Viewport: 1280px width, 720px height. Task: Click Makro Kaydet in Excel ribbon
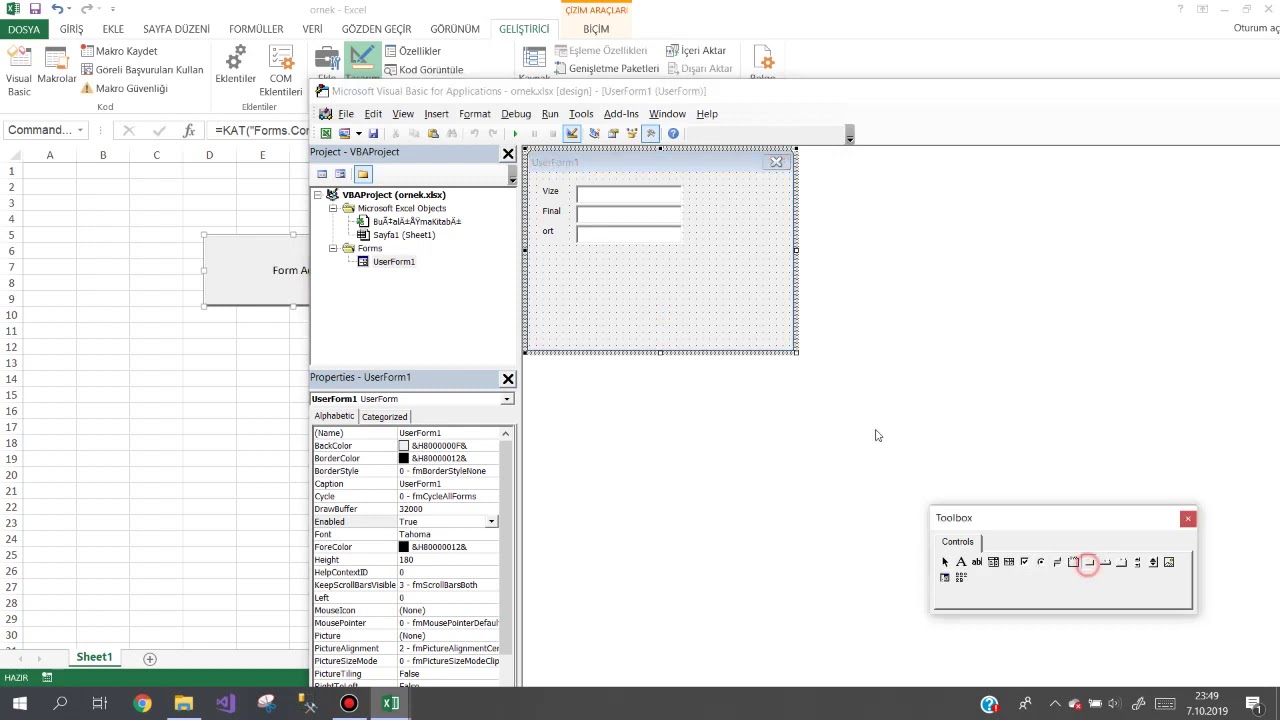[119, 51]
